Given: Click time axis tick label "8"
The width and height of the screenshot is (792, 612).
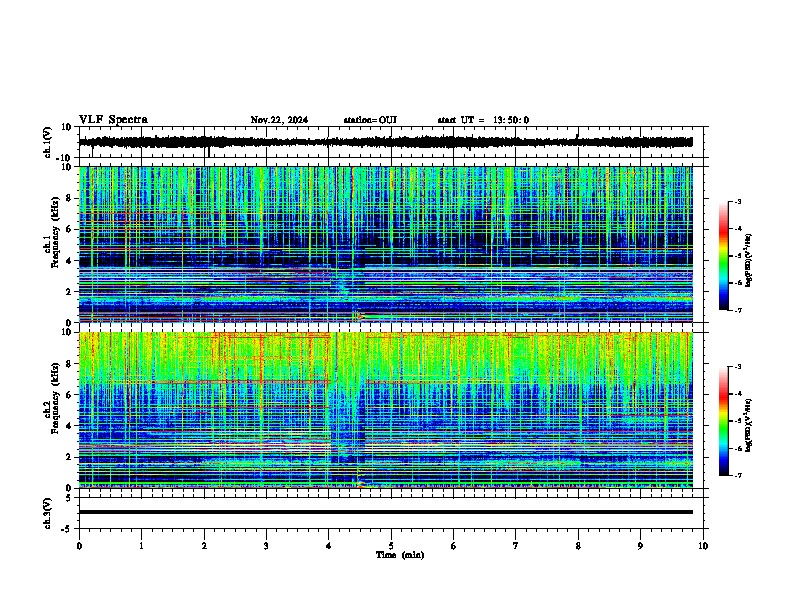Looking at the screenshot, I should pyautogui.click(x=578, y=546).
